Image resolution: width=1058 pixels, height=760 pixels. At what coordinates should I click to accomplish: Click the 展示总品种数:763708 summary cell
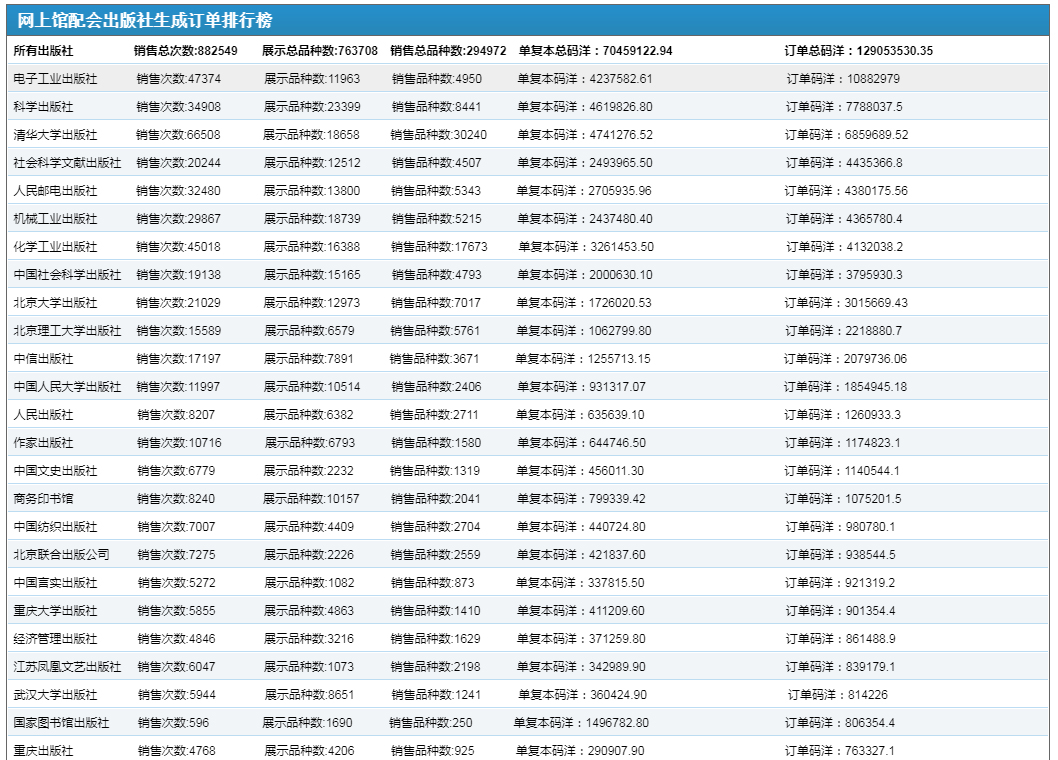click(x=320, y=51)
